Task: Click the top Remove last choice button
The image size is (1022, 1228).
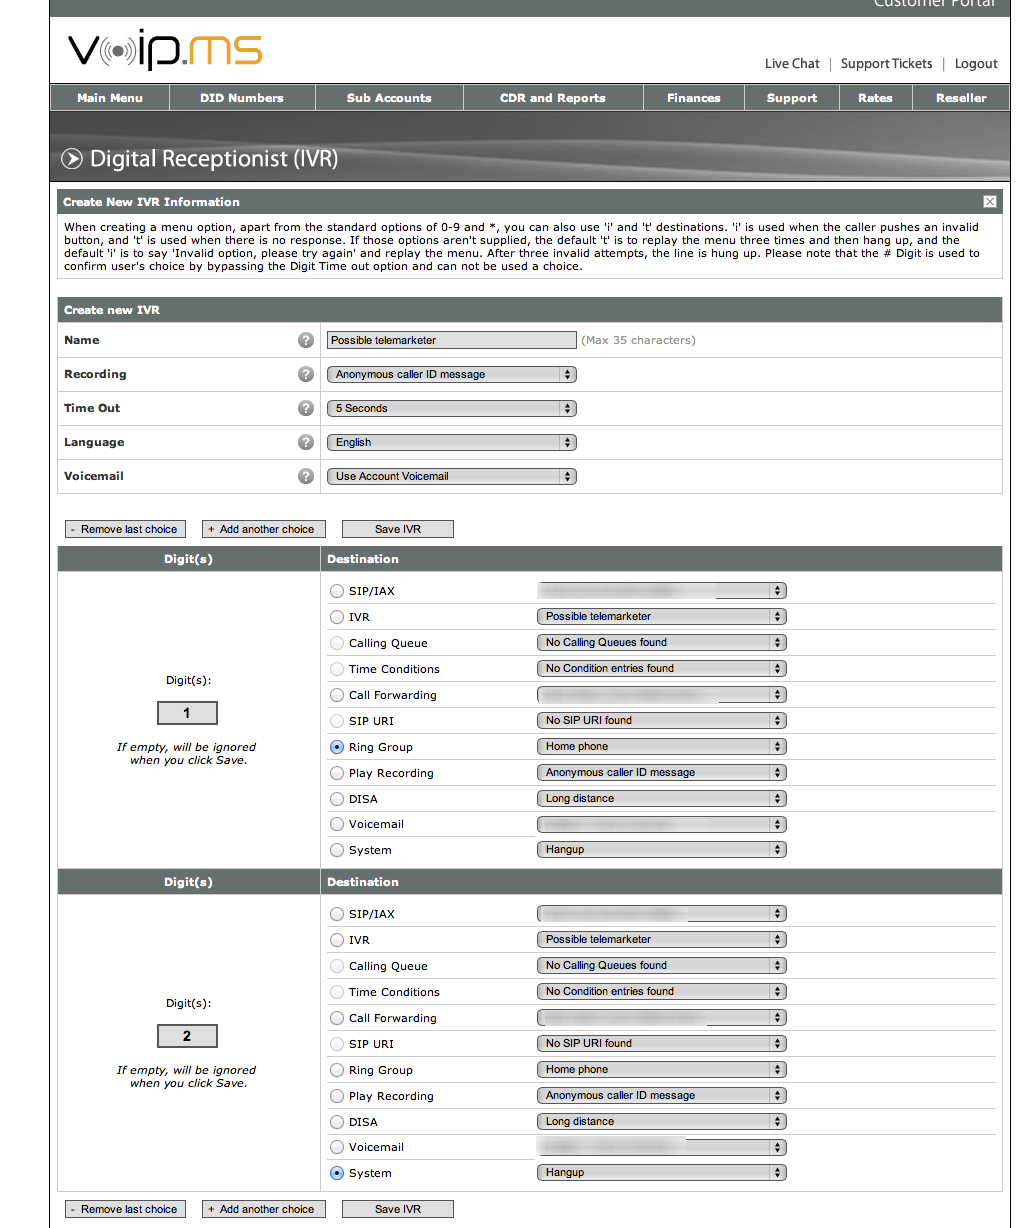Action: click(x=125, y=529)
